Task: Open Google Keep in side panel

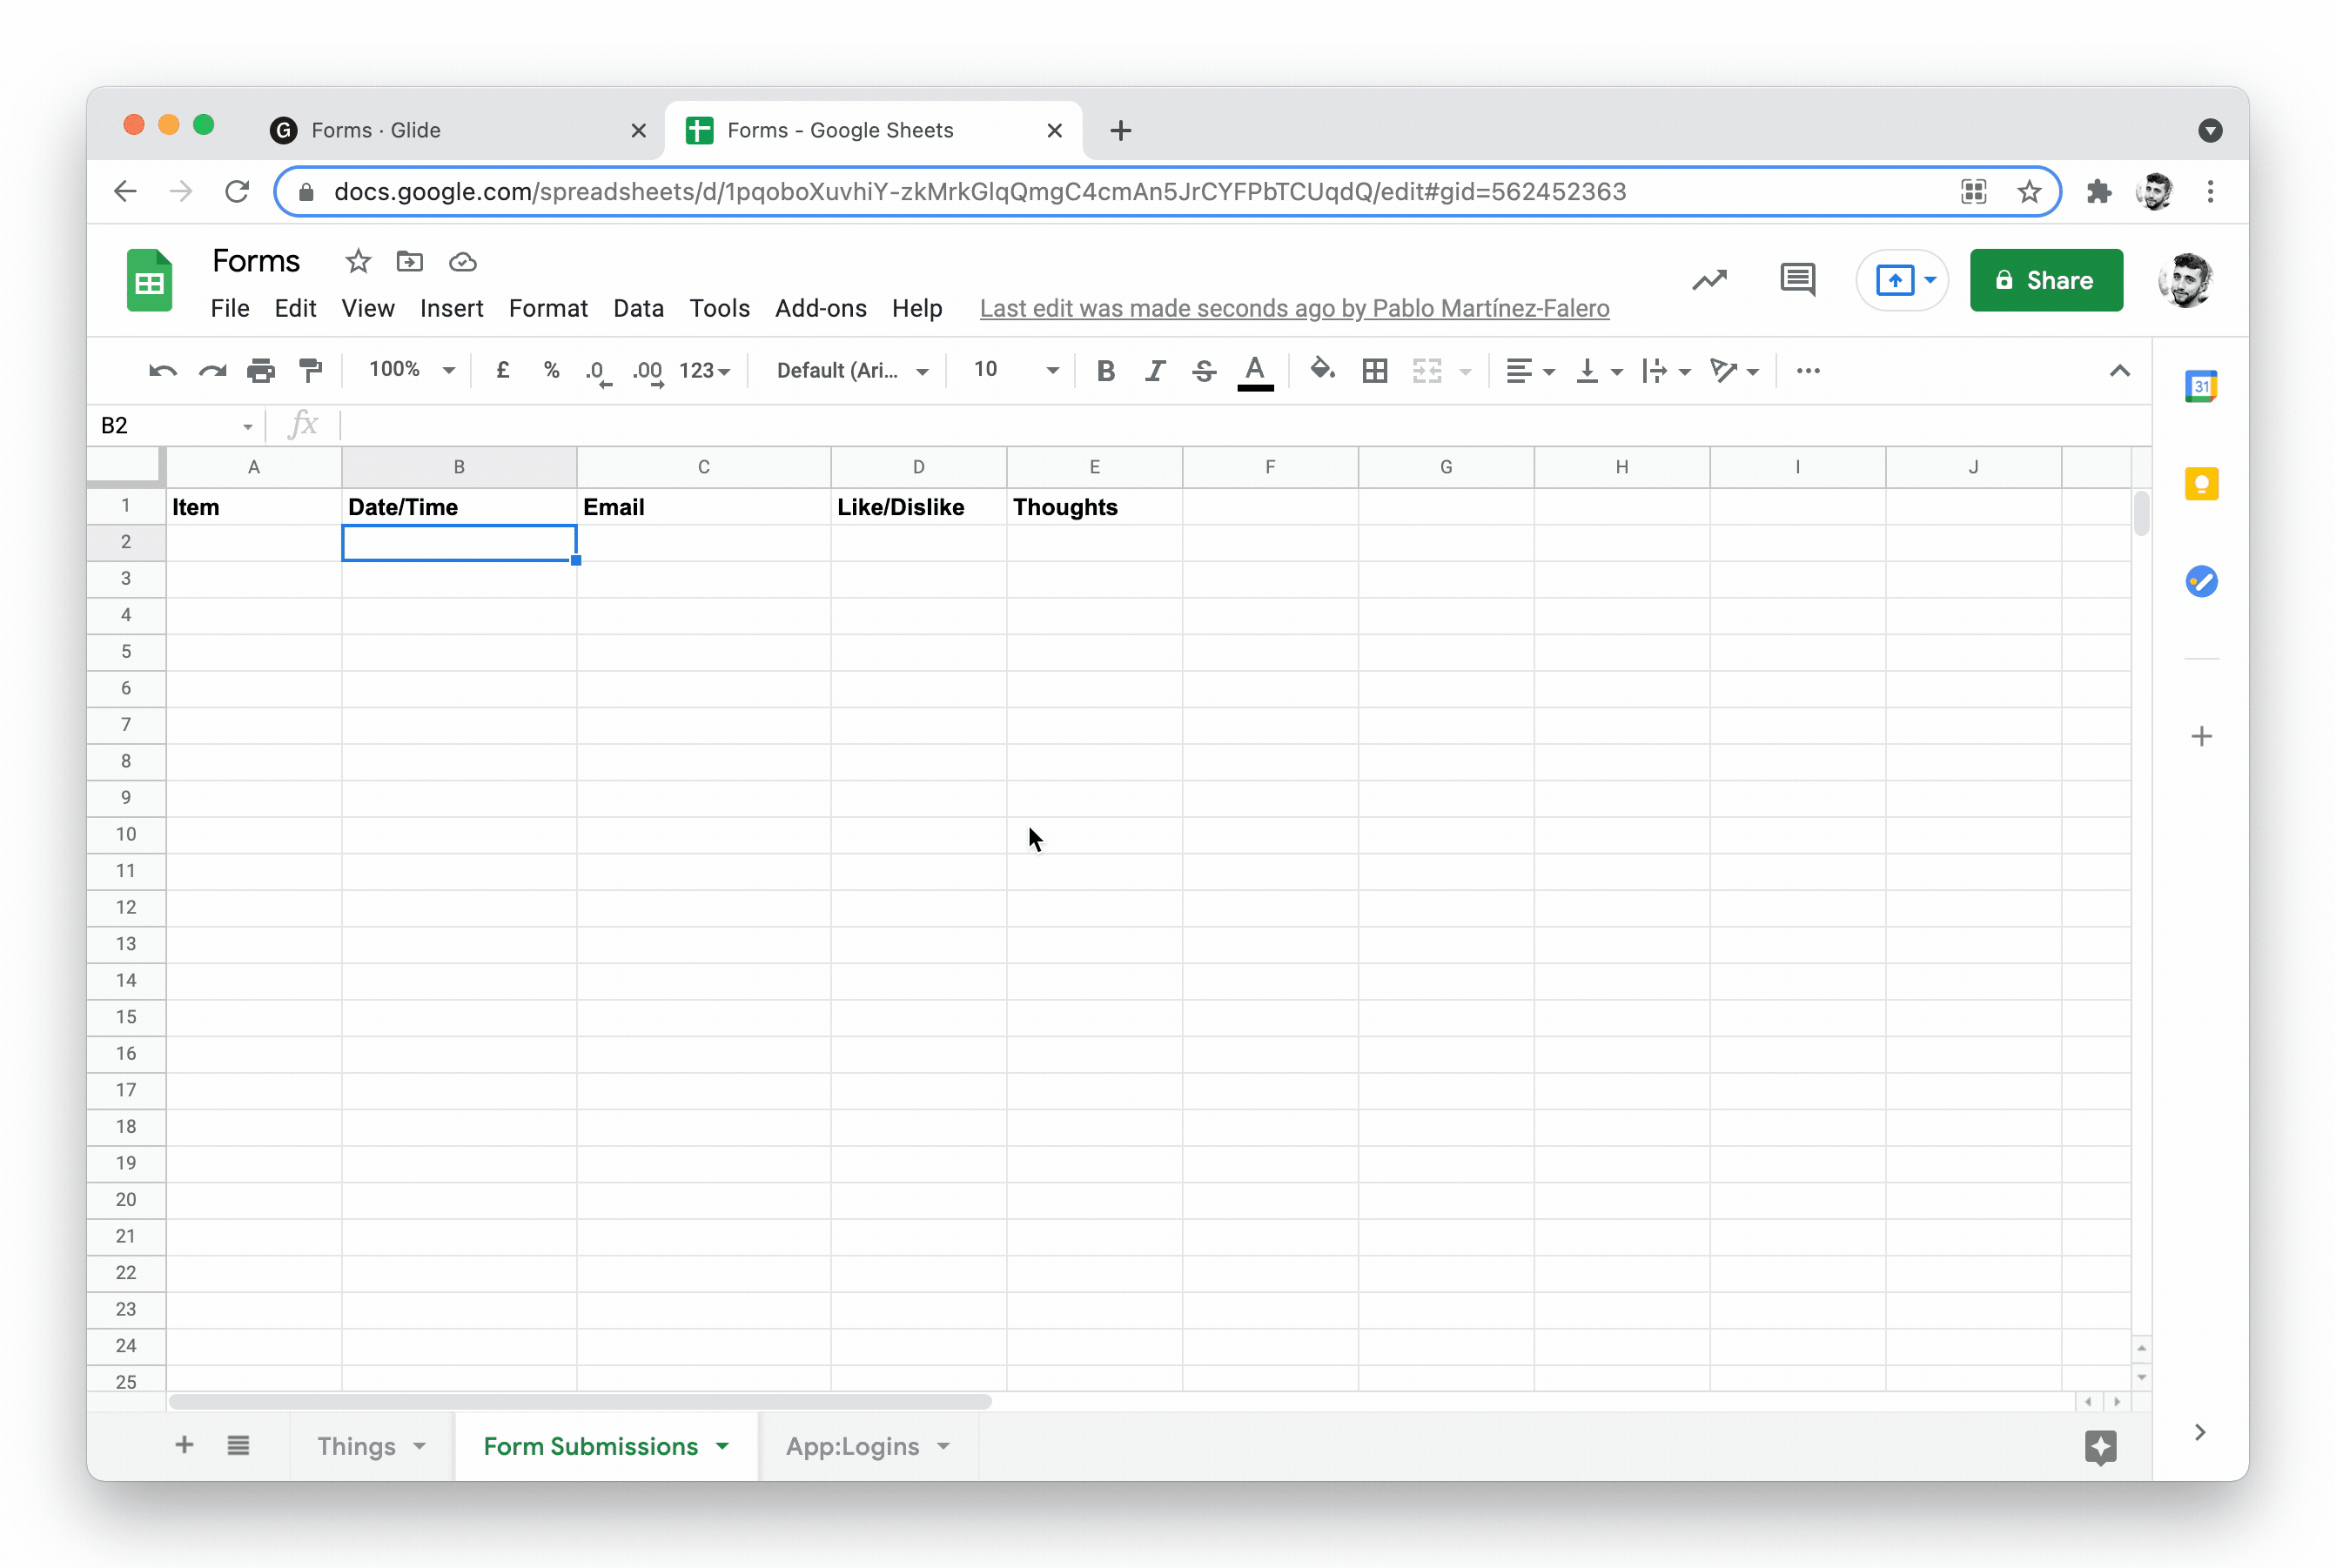Action: 2200,485
